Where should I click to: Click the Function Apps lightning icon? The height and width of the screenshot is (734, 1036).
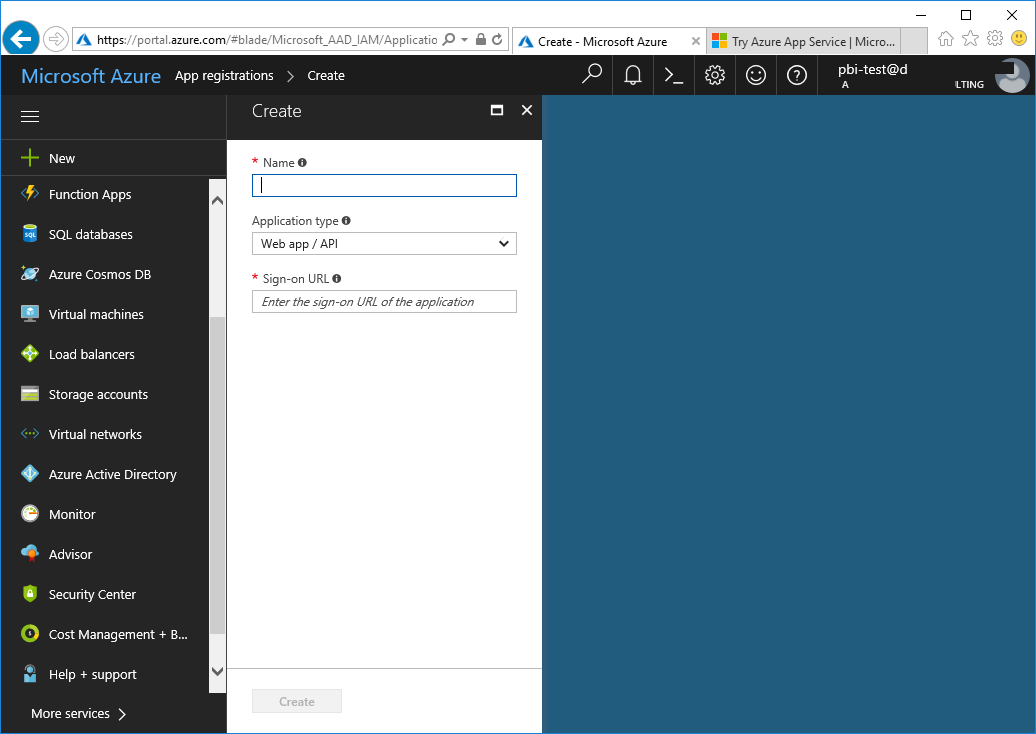point(30,194)
